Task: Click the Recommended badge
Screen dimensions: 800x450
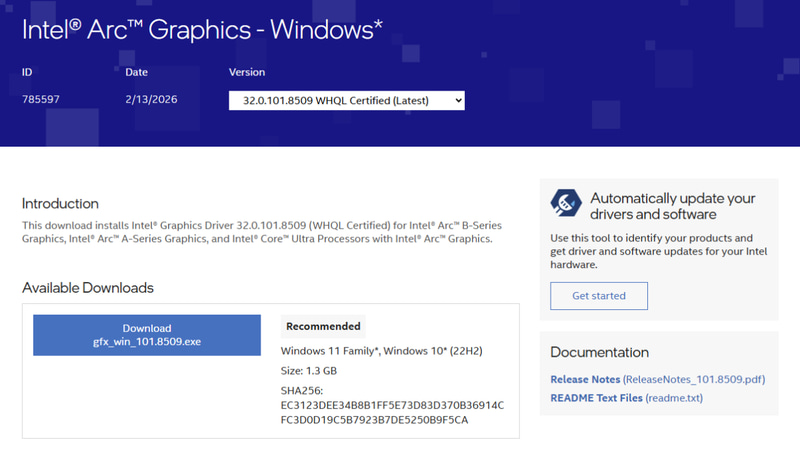Action: [323, 327]
